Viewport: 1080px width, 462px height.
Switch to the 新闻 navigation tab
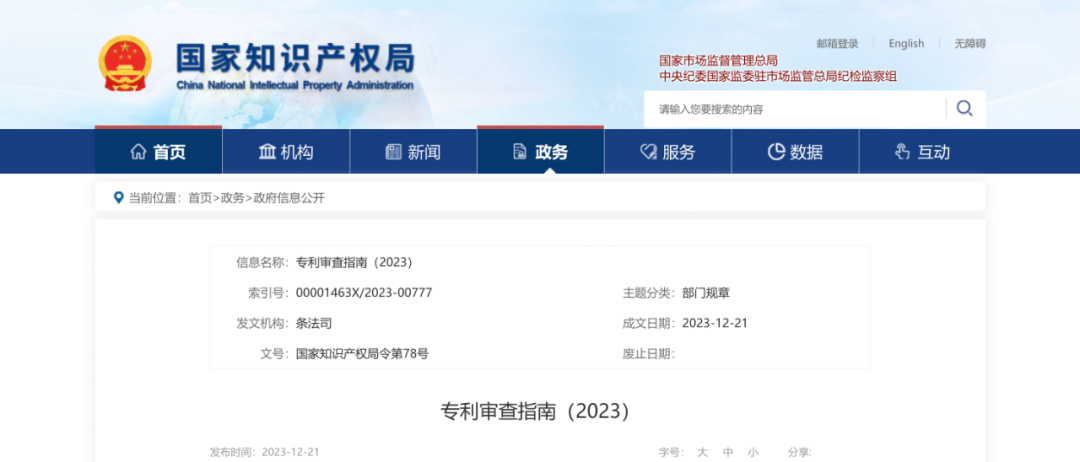(413, 152)
